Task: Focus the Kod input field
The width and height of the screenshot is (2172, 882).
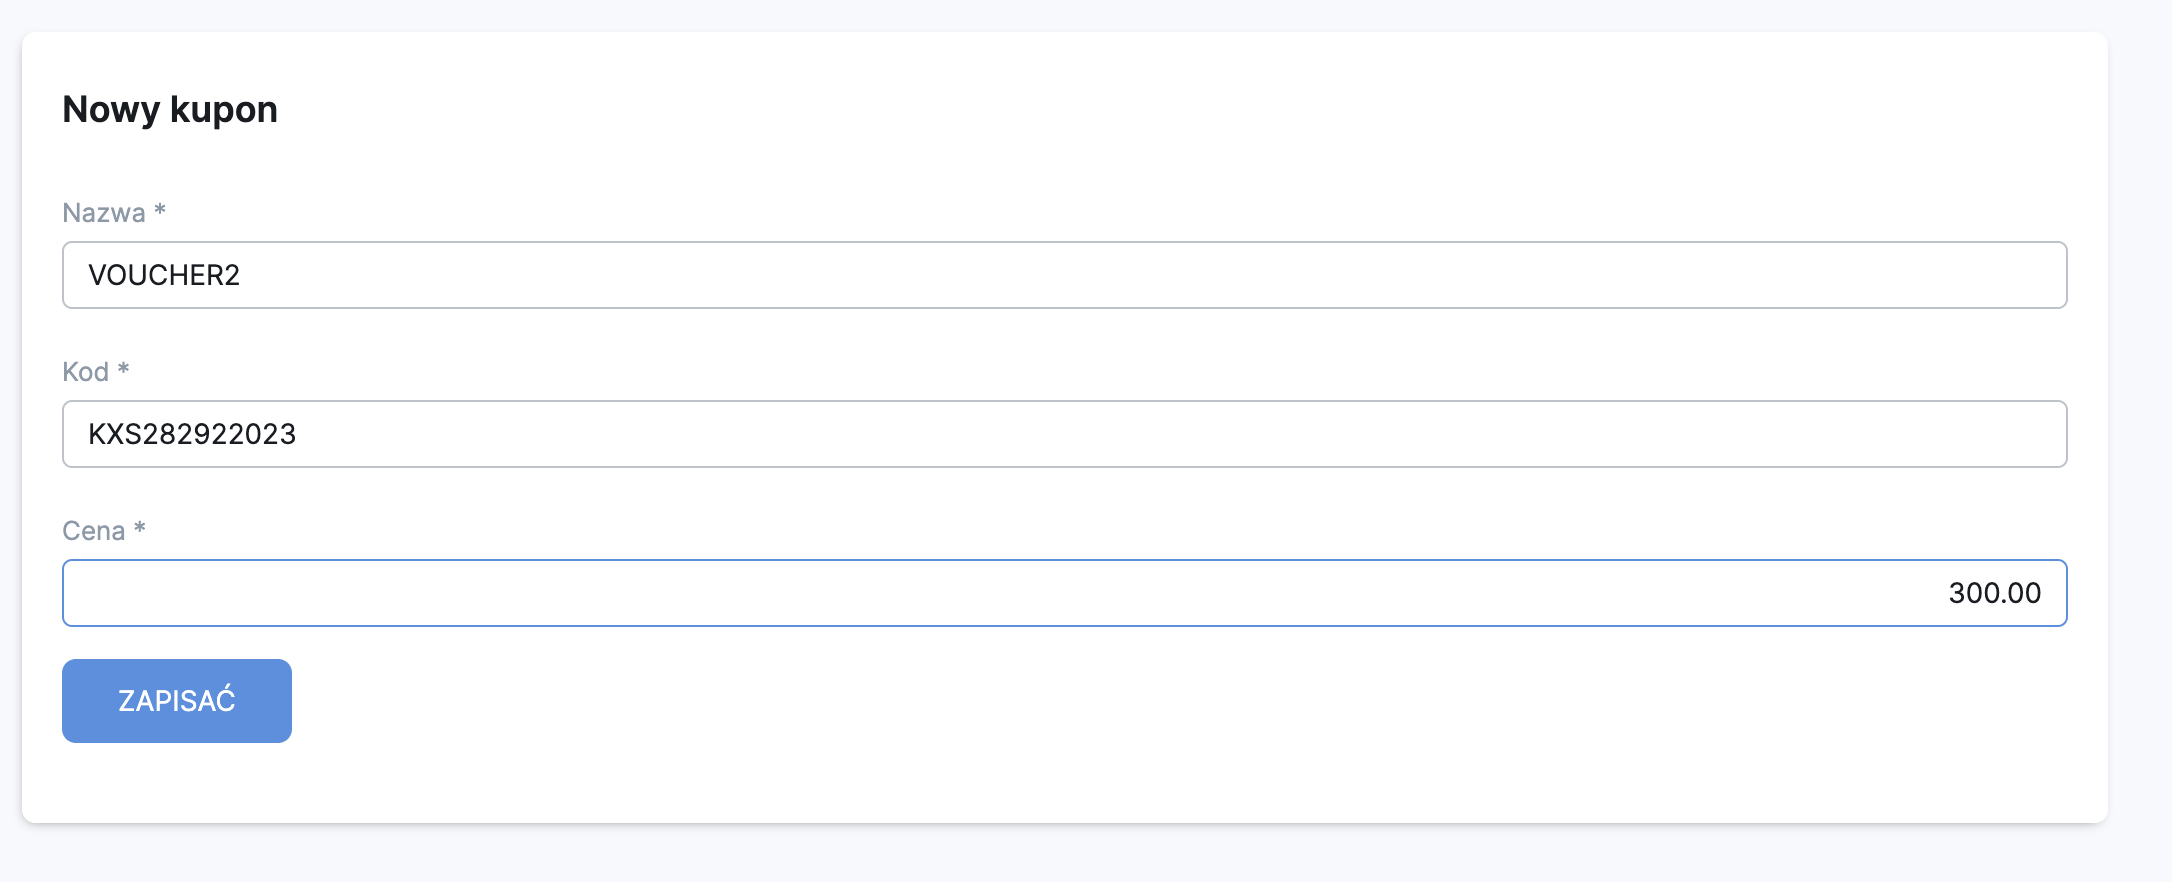Action: point(1064,434)
